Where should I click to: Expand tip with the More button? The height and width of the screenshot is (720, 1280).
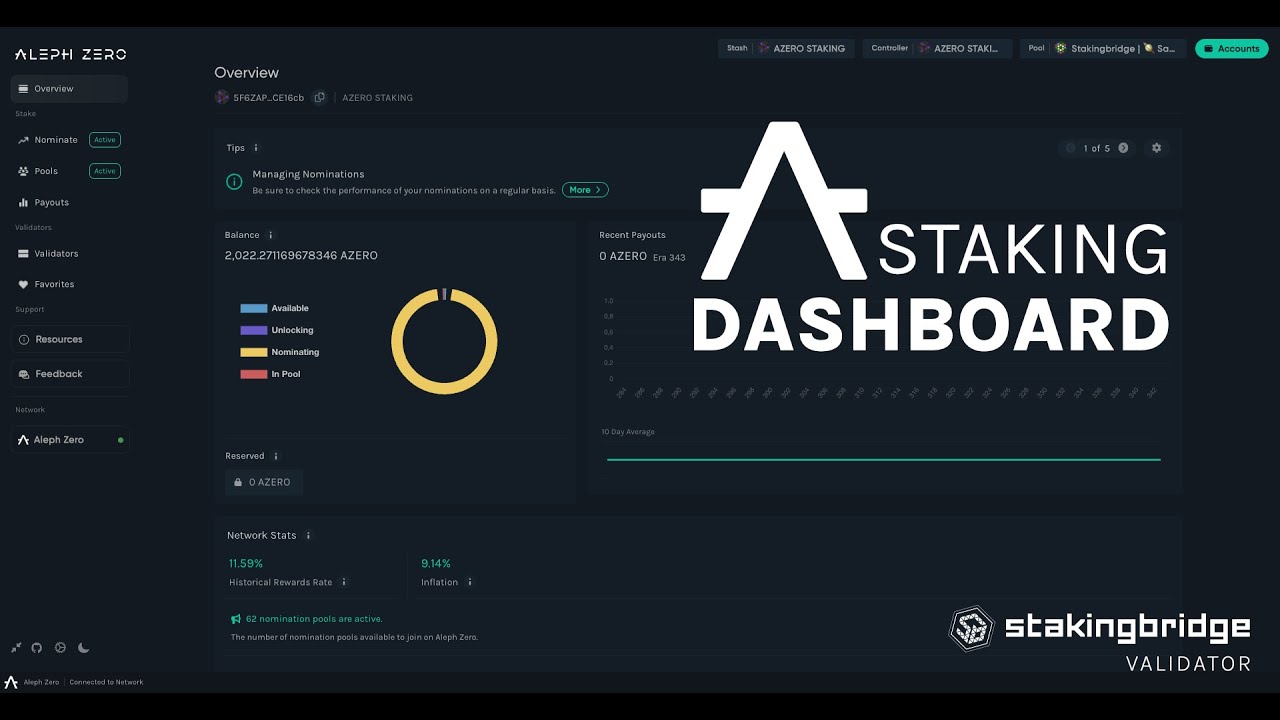[585, 190]
